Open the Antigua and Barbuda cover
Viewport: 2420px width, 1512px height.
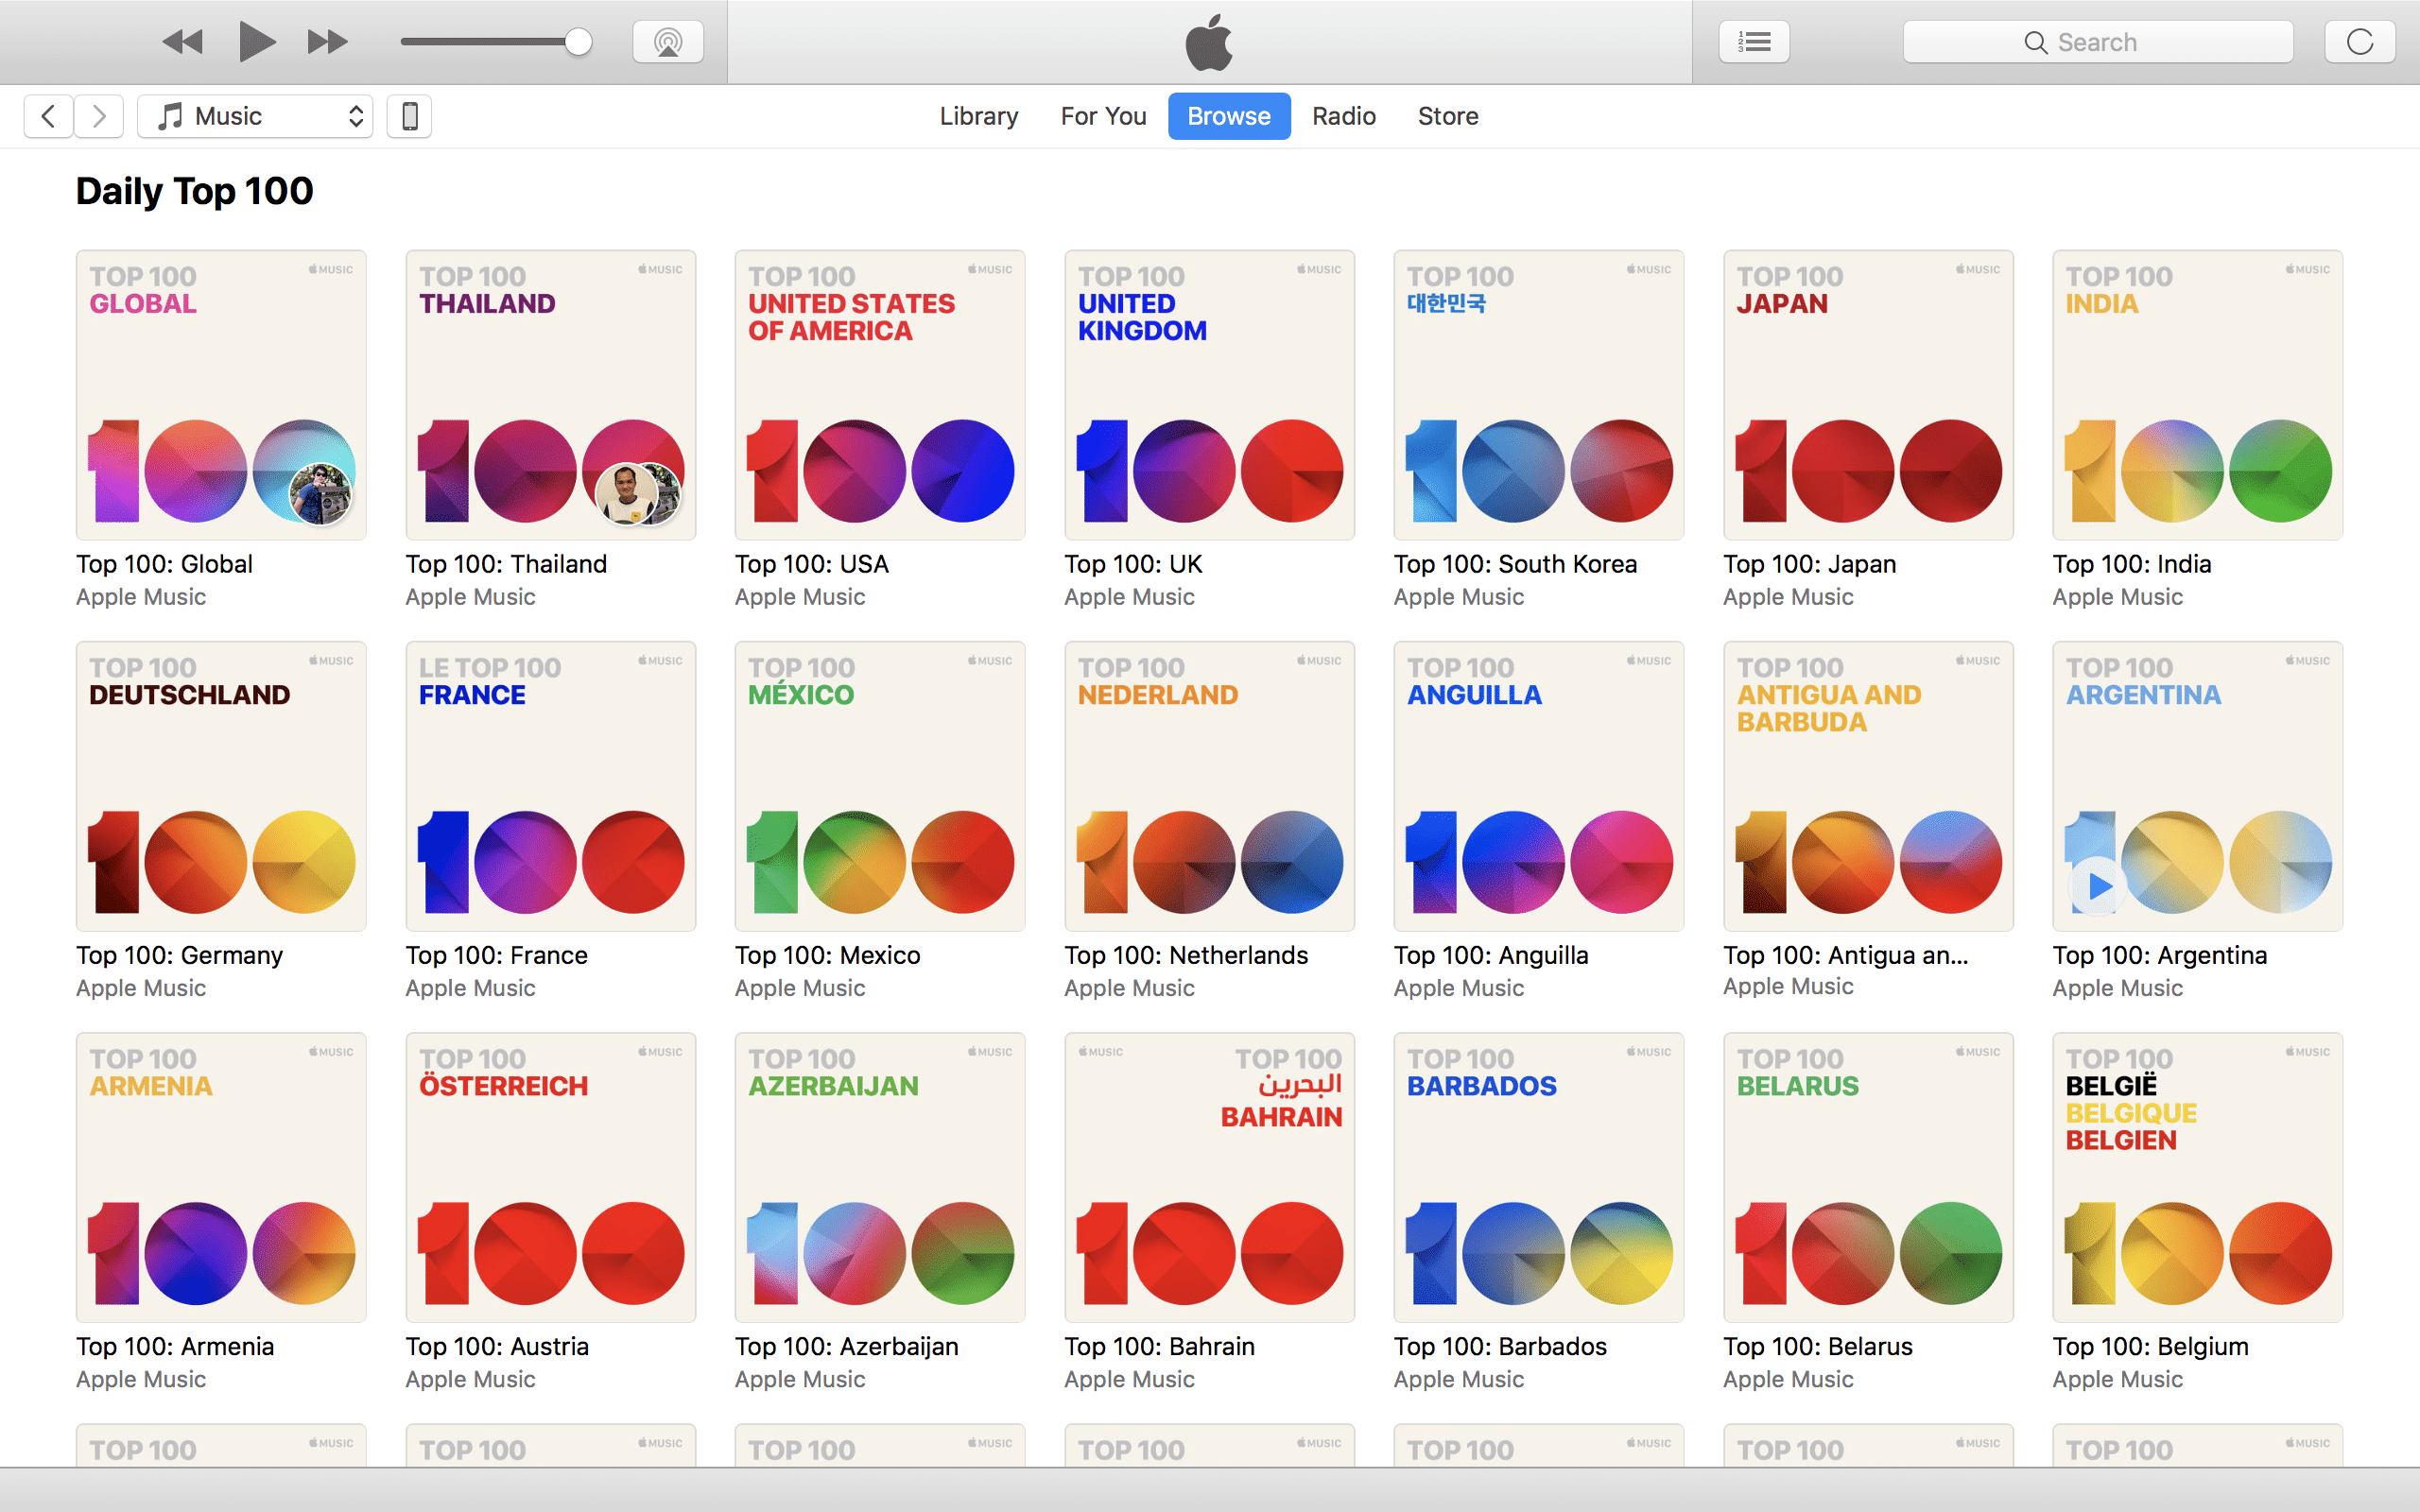click(x=1868, y=786)
